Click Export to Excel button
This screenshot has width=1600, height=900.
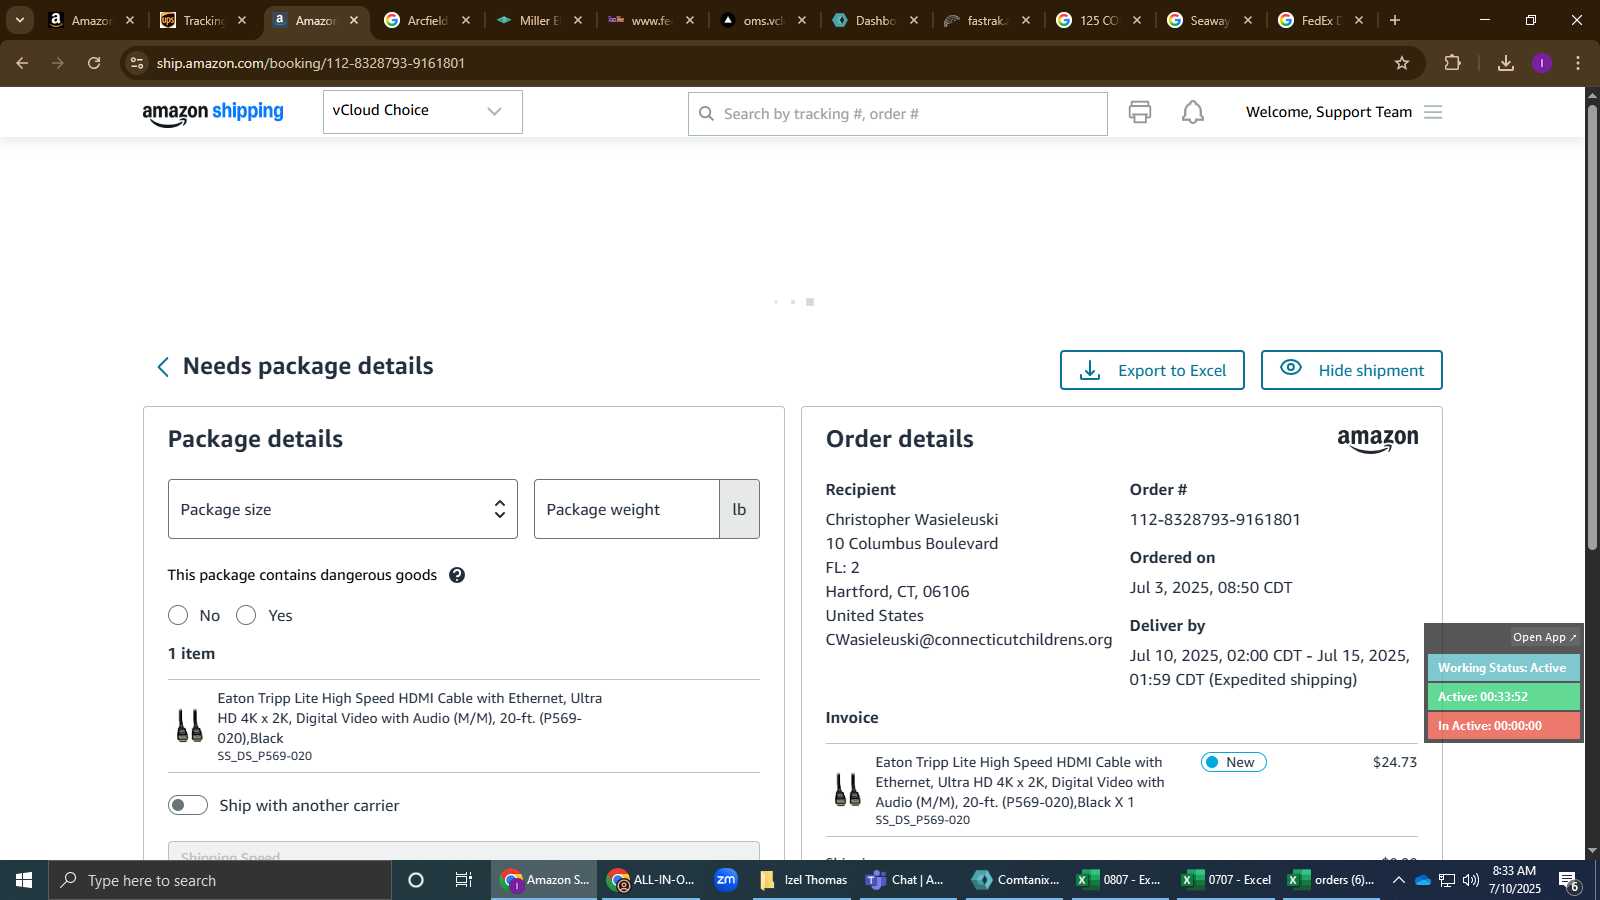click(1152, 370)
